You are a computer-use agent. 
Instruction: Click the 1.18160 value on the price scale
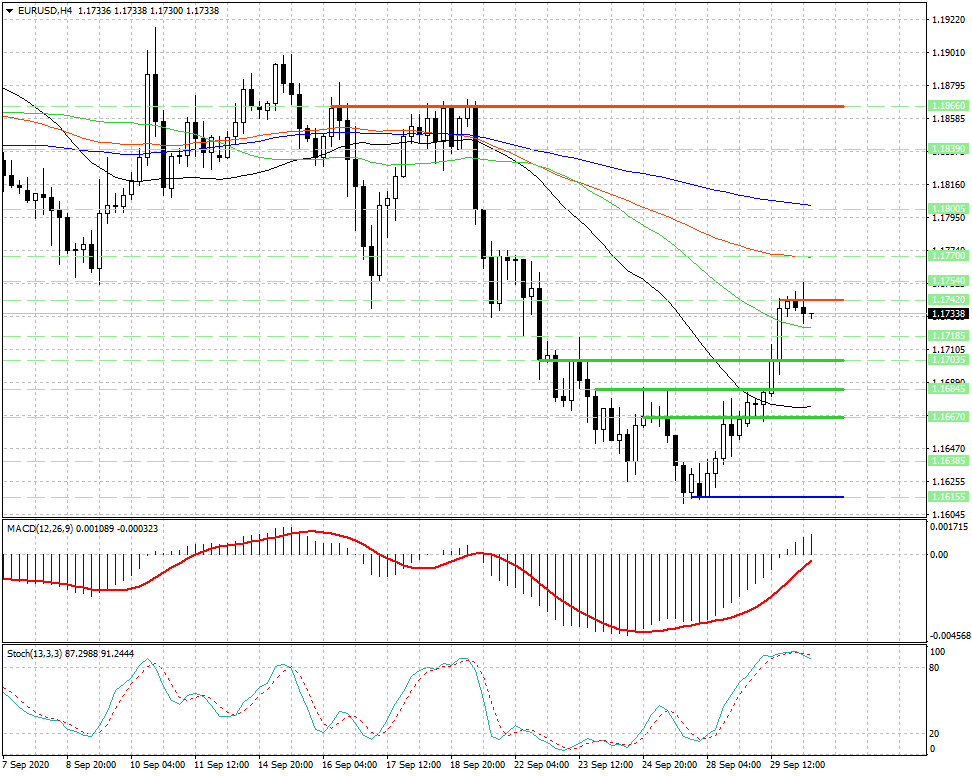948,185
